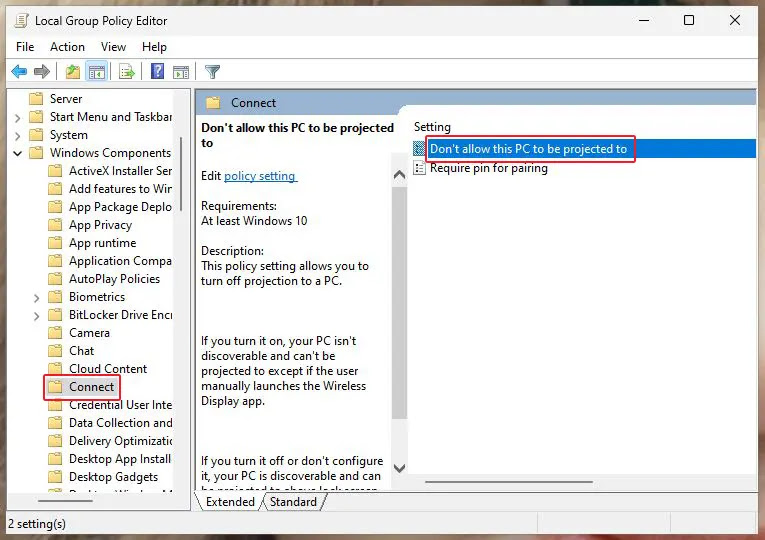
Task: Select Require pin for pairing setting
Action: 488,168
